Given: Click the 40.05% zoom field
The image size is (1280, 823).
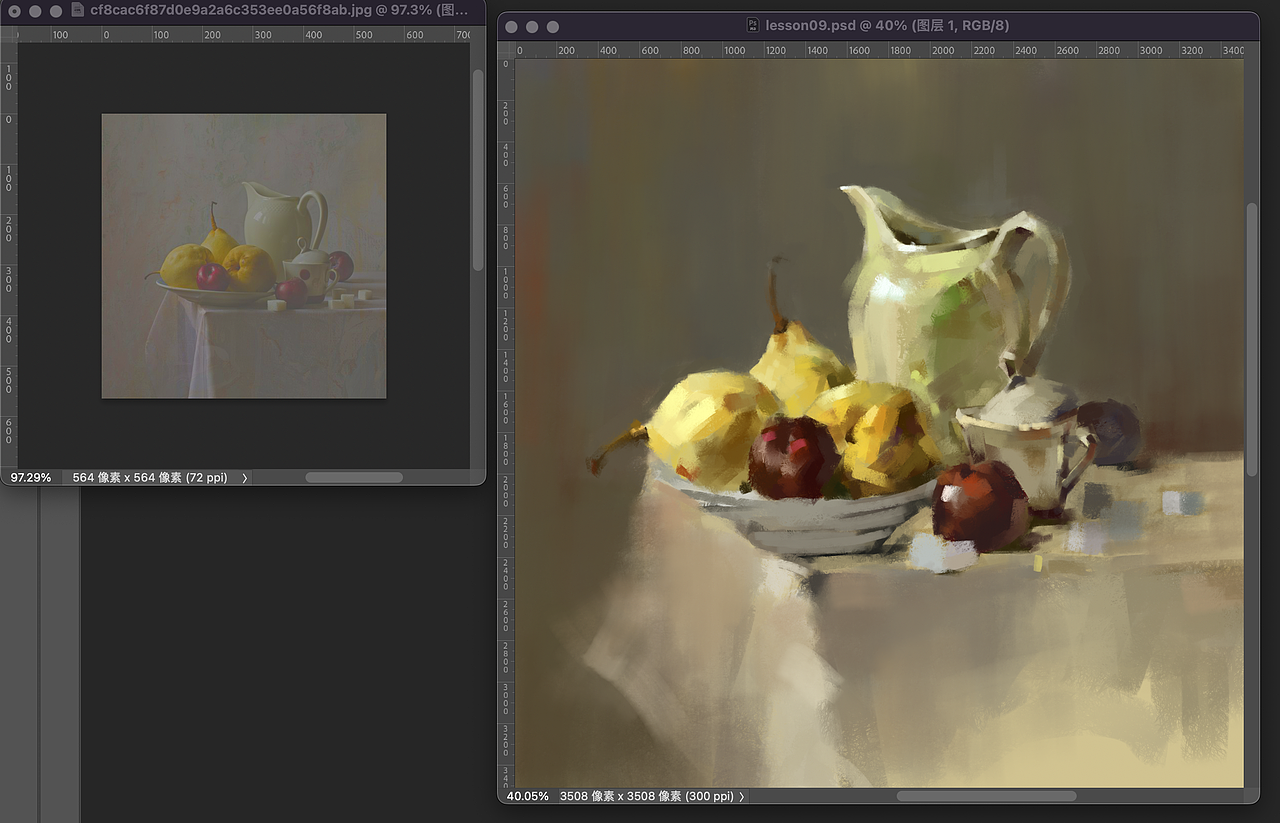Looking at the screenshot, I should pyautogui.click(x=526, y=796).
